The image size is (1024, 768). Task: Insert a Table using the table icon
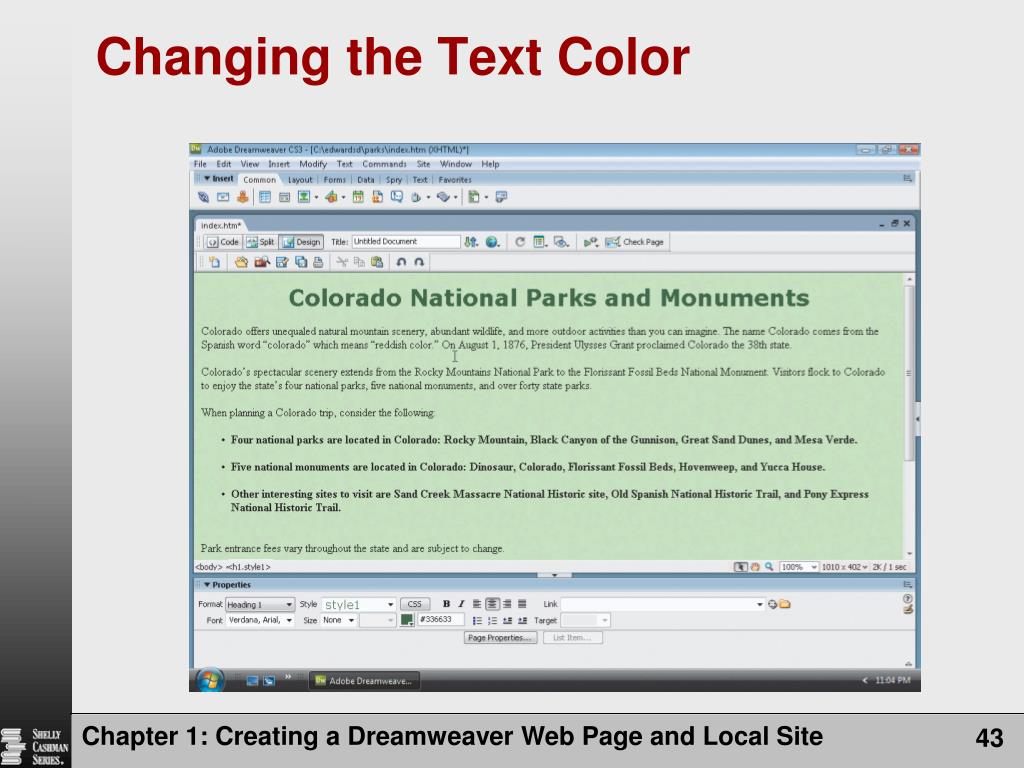pos(264,197)
